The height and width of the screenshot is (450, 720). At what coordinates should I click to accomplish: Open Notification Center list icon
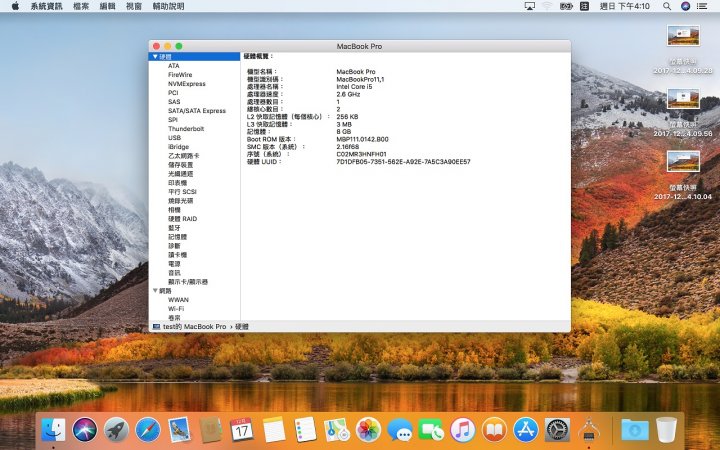(702, 6)
